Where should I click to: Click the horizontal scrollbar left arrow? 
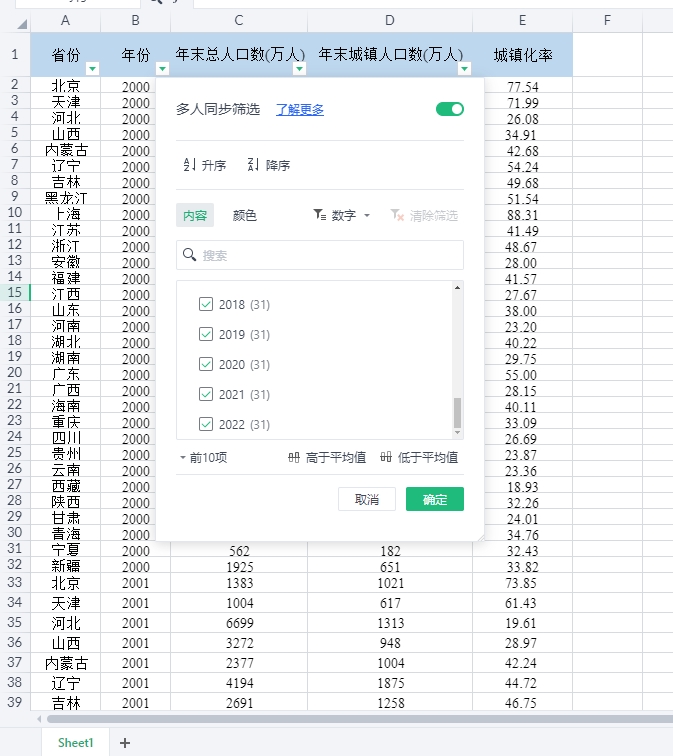click(x=39, y=719)
